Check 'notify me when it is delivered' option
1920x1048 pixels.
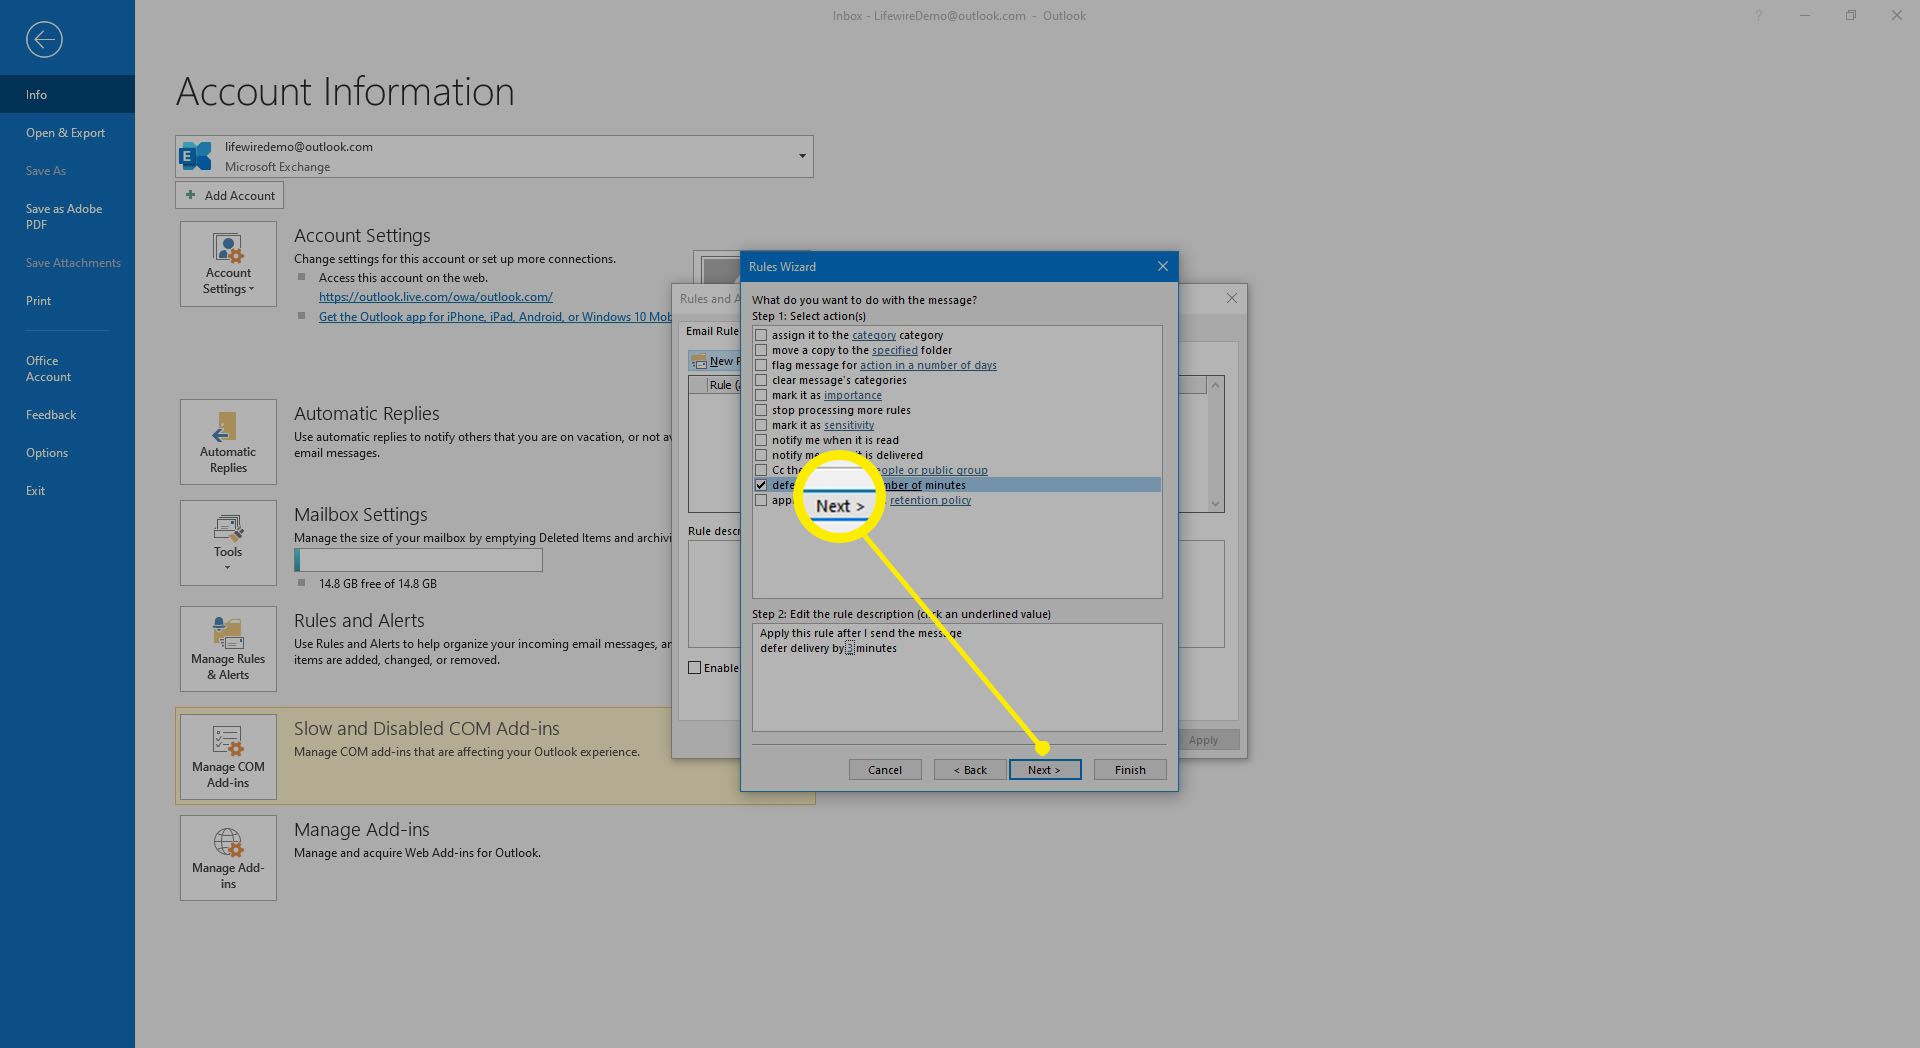click(x=761, y=455)
